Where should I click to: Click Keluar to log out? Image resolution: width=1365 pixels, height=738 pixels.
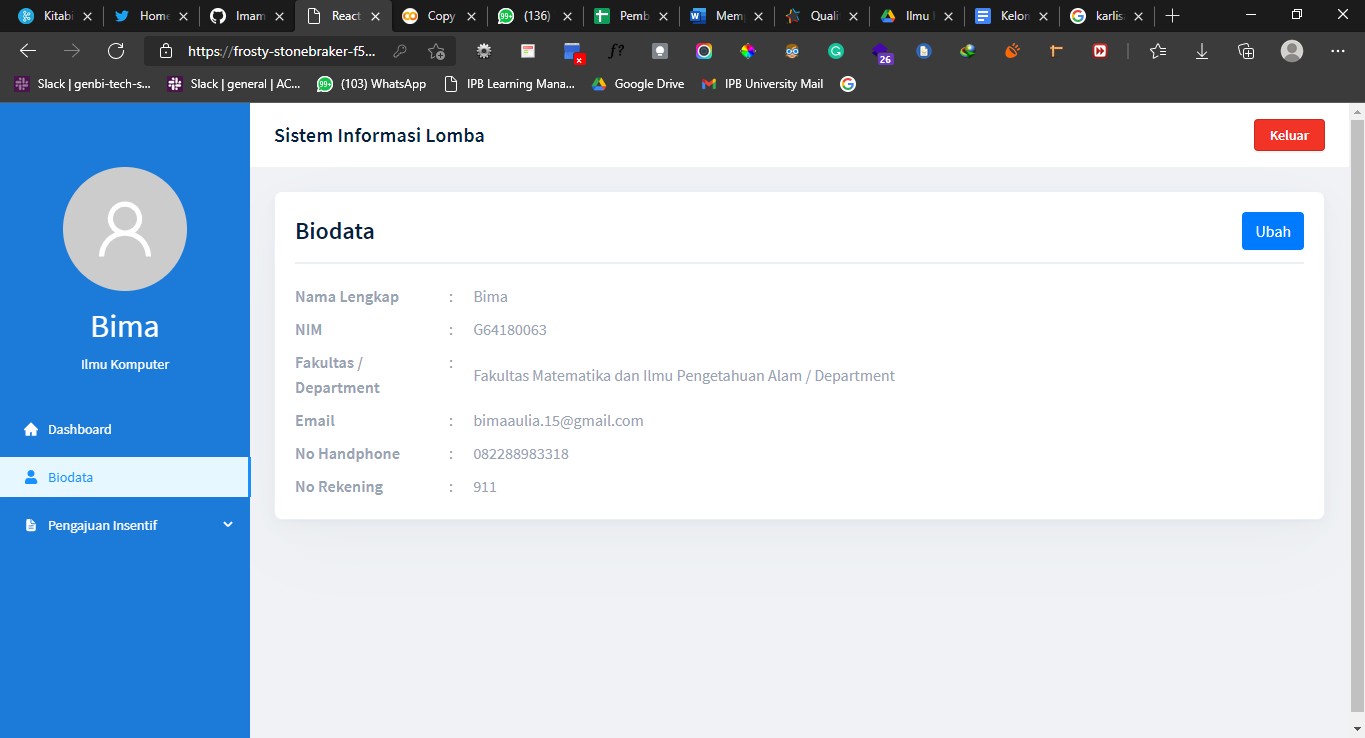click(x=1289, y=135)
